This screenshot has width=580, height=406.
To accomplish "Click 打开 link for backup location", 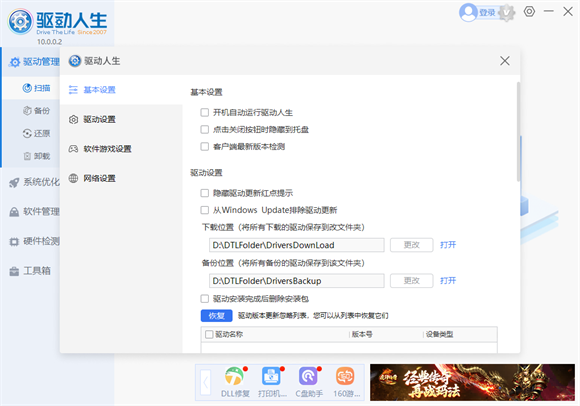I will click(x=448, y=281).
